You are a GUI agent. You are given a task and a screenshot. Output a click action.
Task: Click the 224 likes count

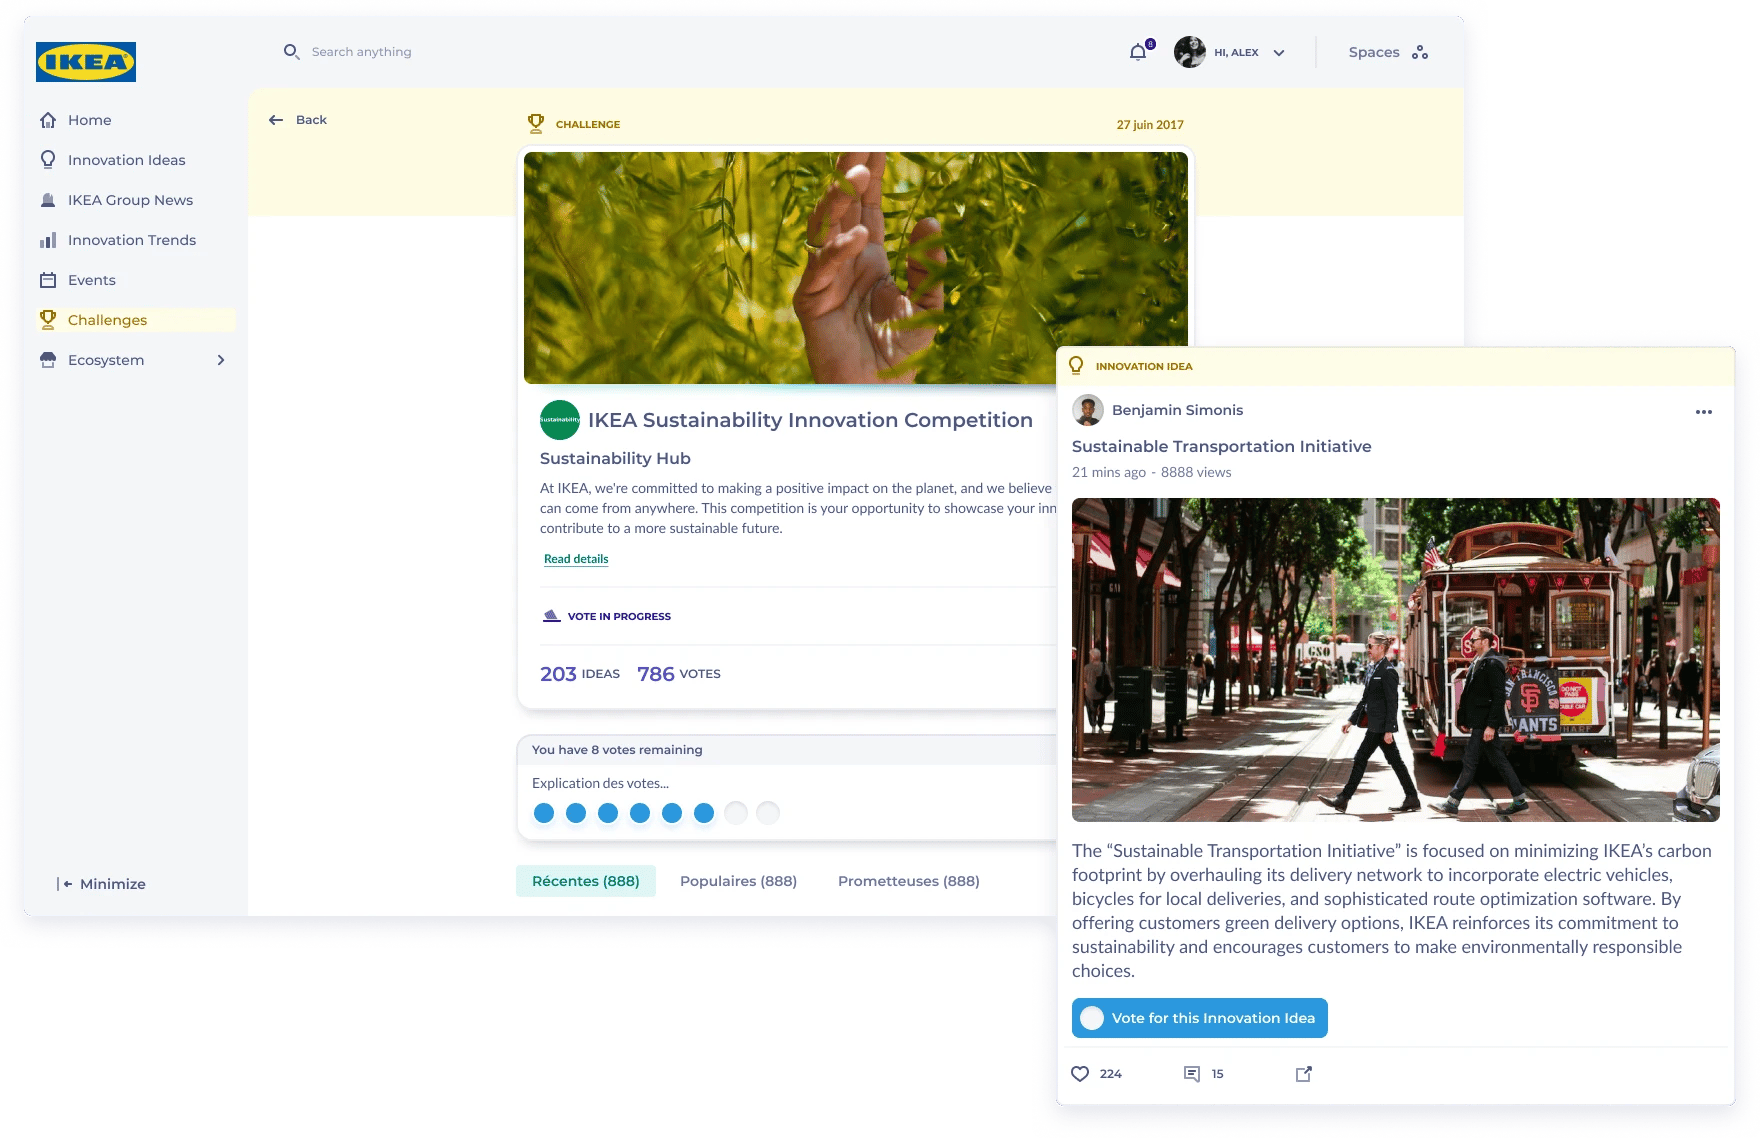coord(1111,1074)
